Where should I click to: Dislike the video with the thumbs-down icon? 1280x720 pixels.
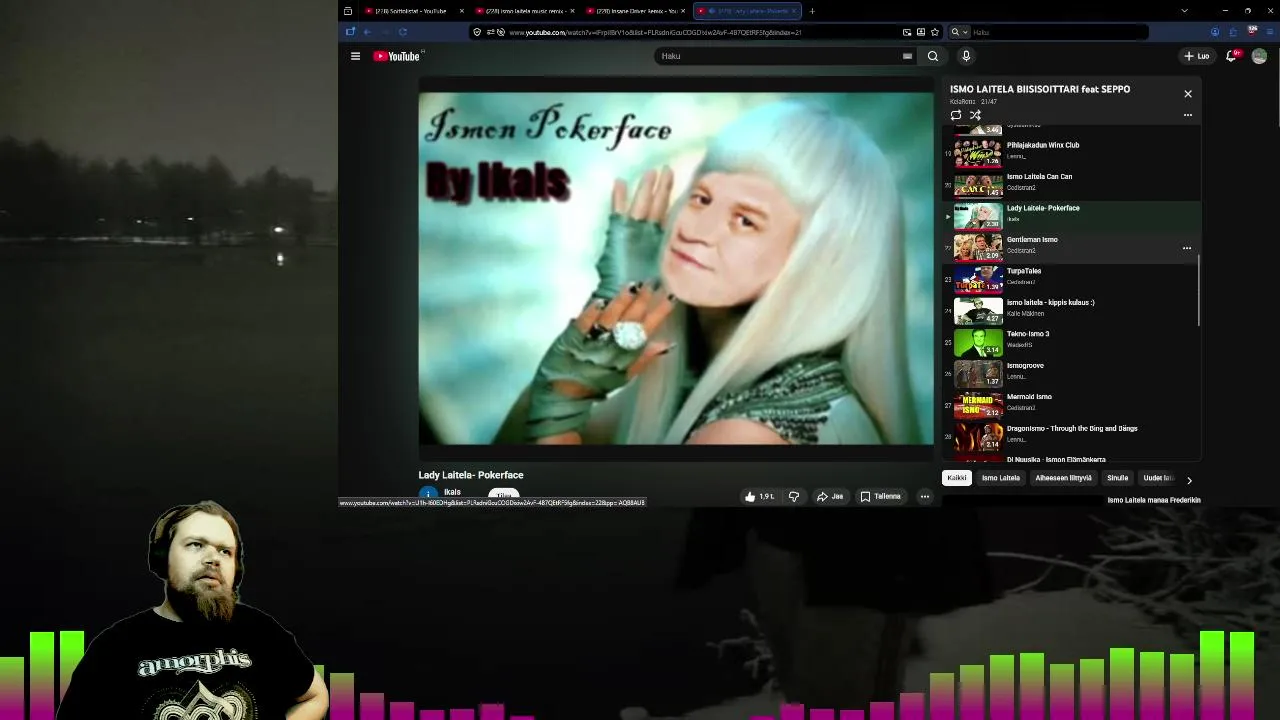(794, 496)
